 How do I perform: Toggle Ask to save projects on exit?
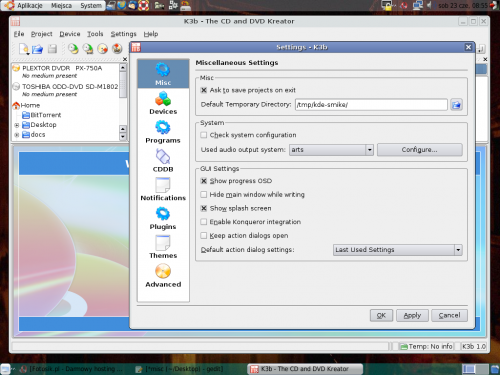(204, 90)
